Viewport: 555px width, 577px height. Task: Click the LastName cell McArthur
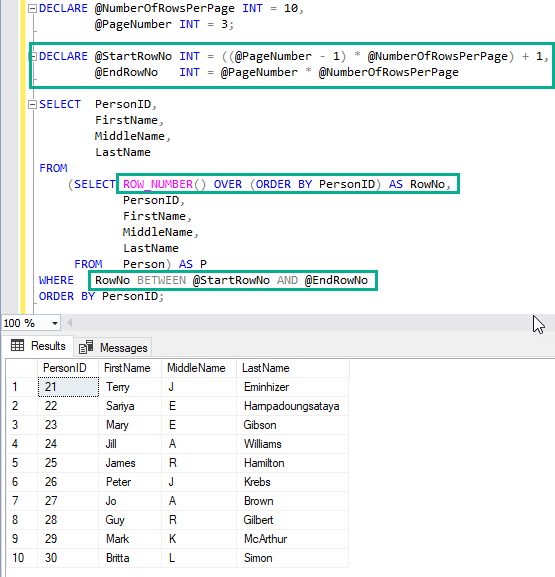point(293,539)
